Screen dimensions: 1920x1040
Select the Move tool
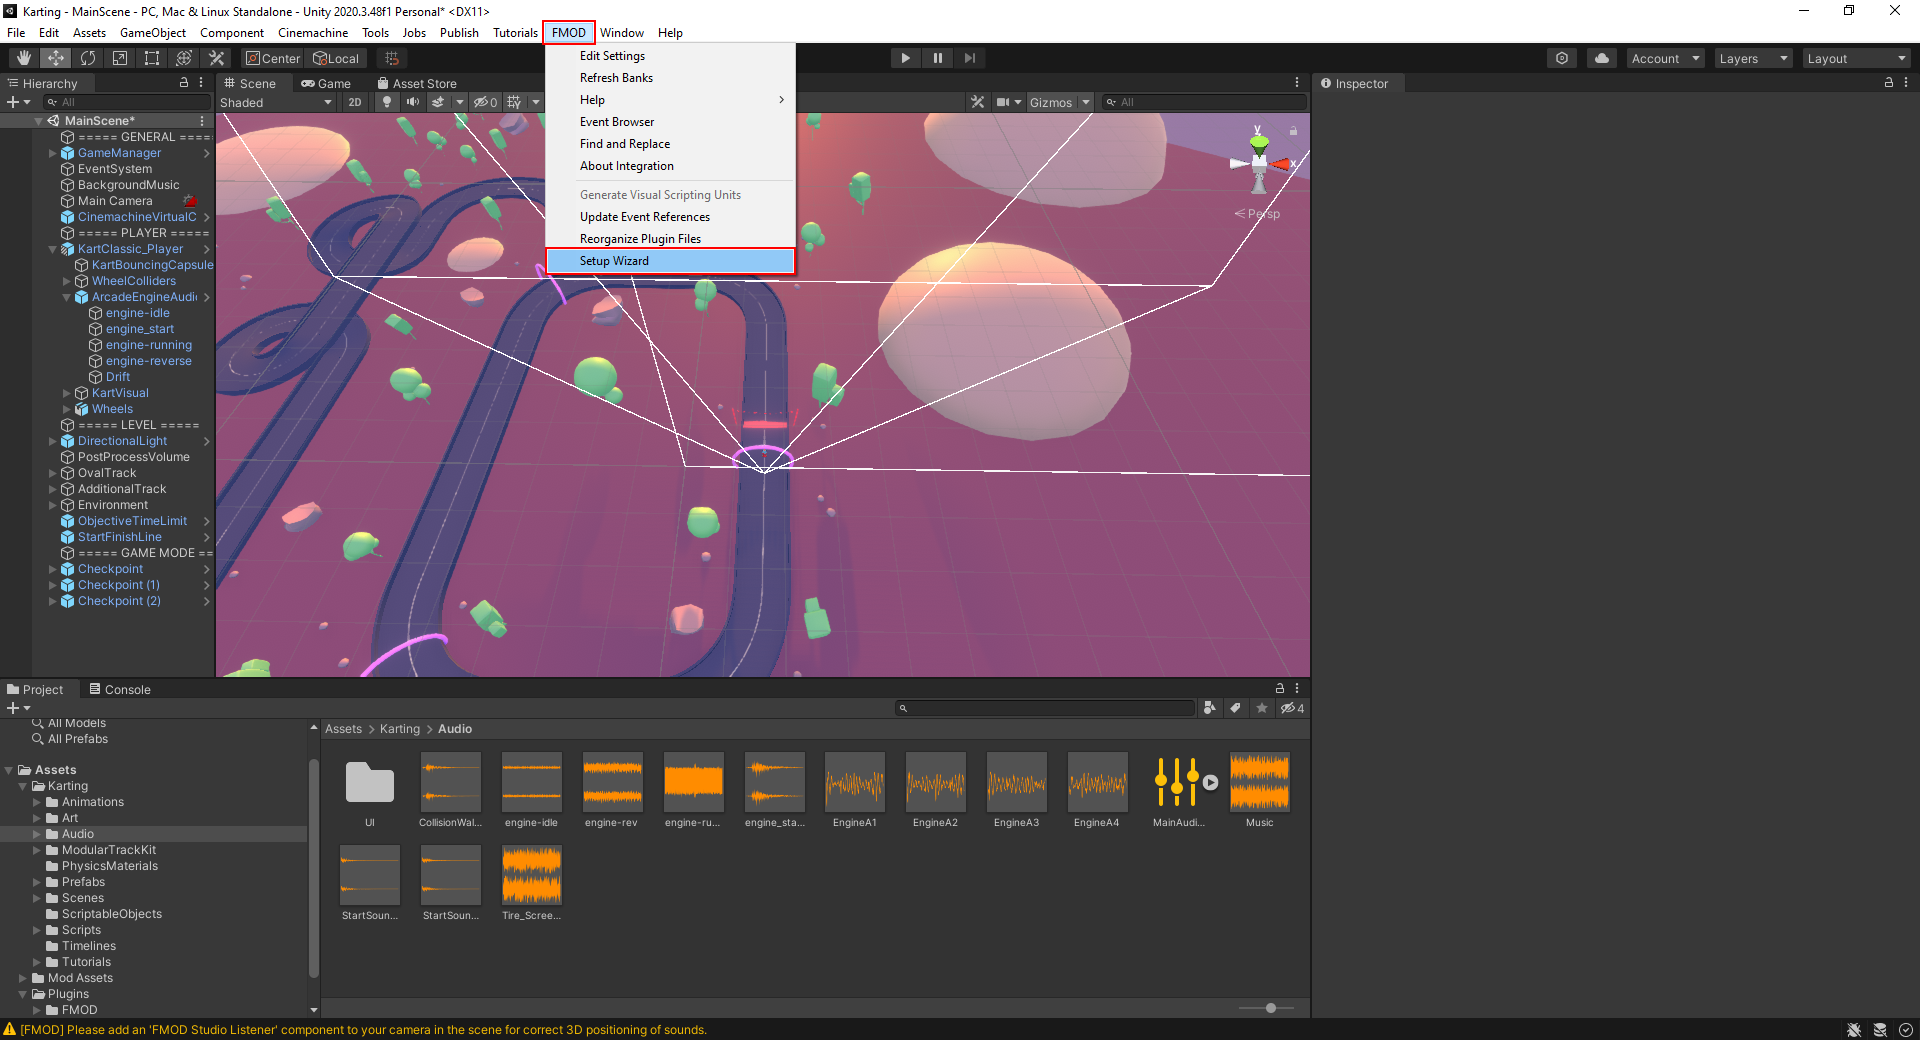(x=56, y=58)
